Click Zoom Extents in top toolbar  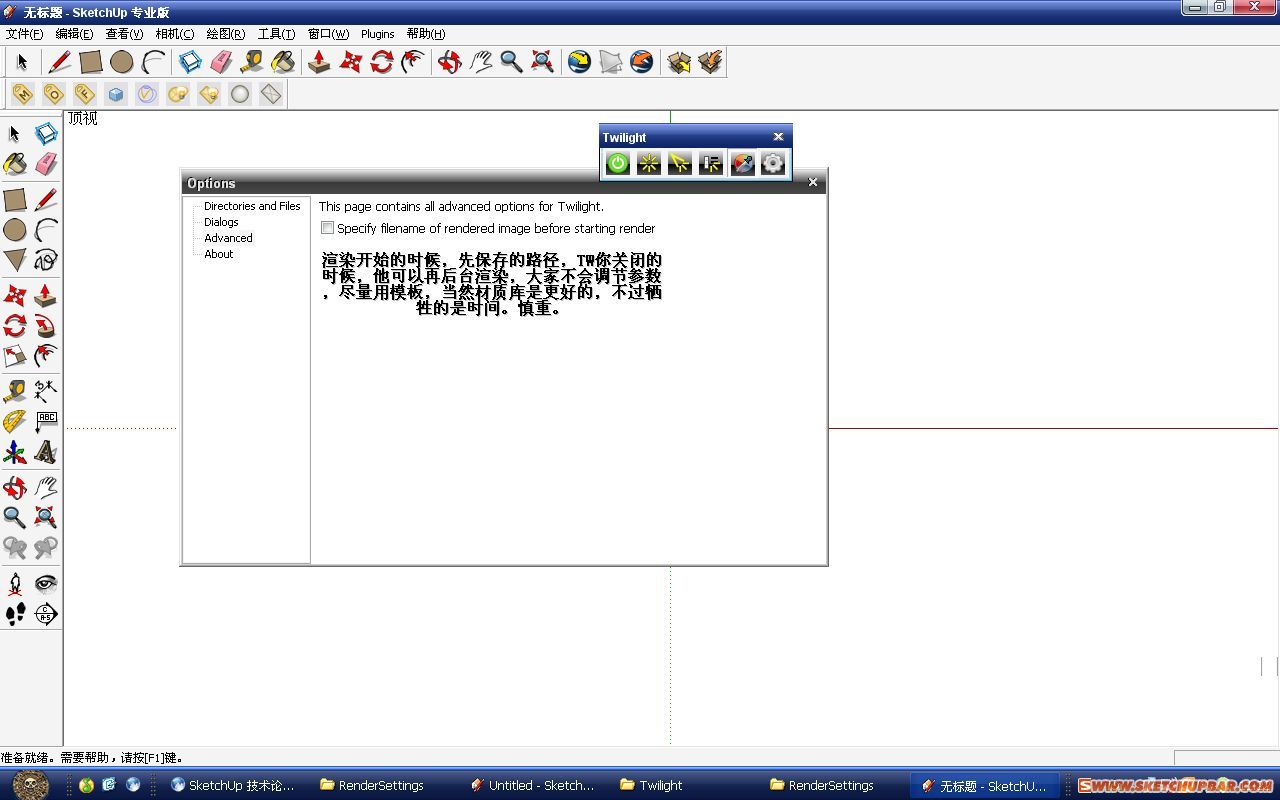(x=542, y=62)
